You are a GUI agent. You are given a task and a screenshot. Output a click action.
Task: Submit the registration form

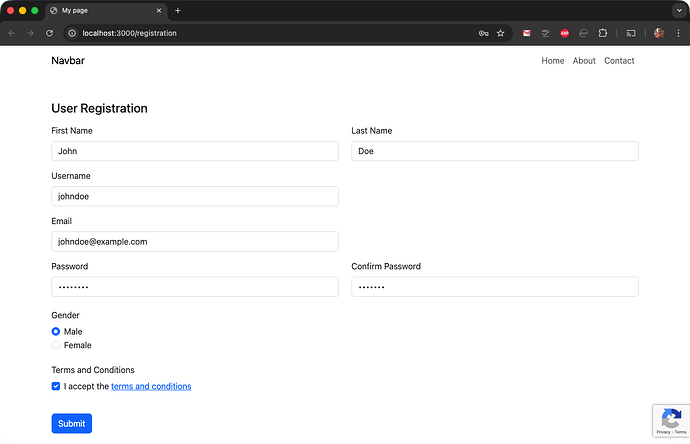[72, 423]
